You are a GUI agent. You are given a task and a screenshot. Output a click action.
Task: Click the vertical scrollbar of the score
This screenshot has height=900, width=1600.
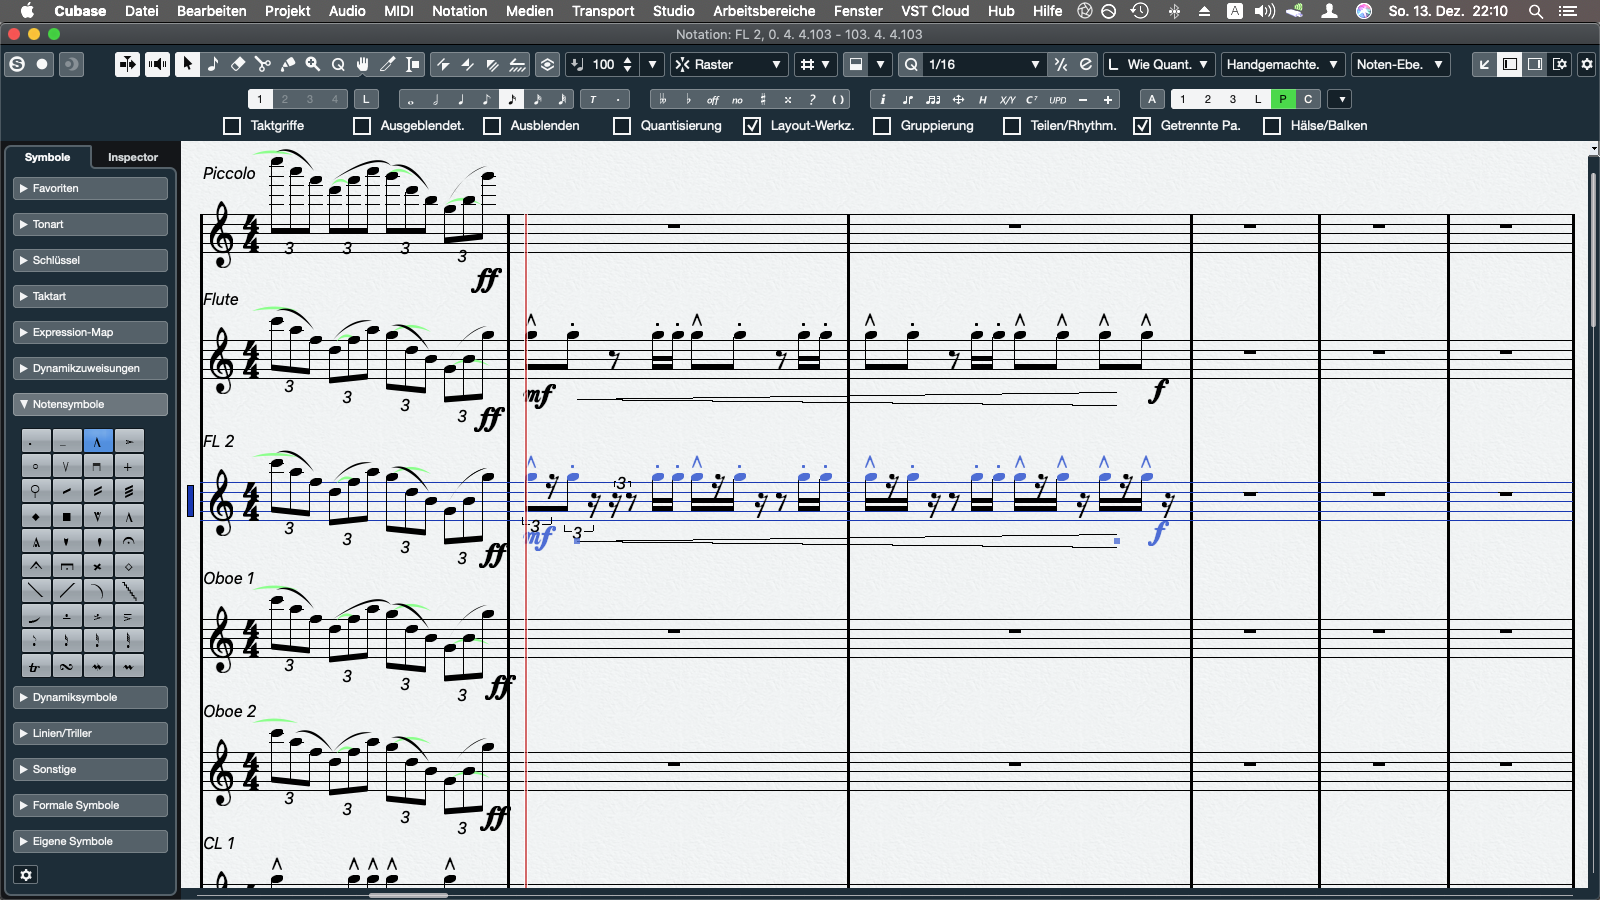click(x=1594, y=250)
